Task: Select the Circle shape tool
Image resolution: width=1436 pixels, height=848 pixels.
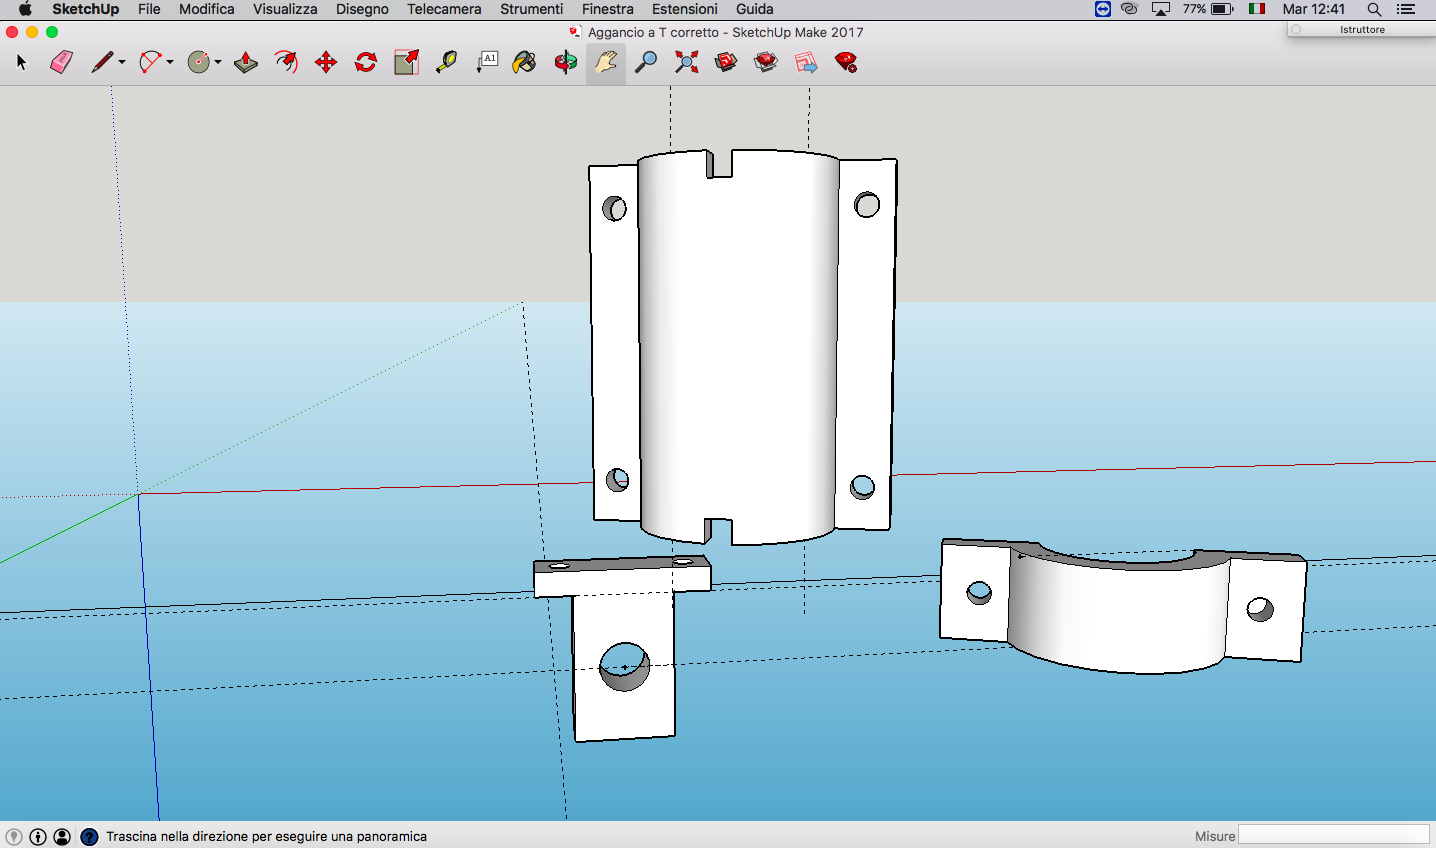Action: click(198, 62)
